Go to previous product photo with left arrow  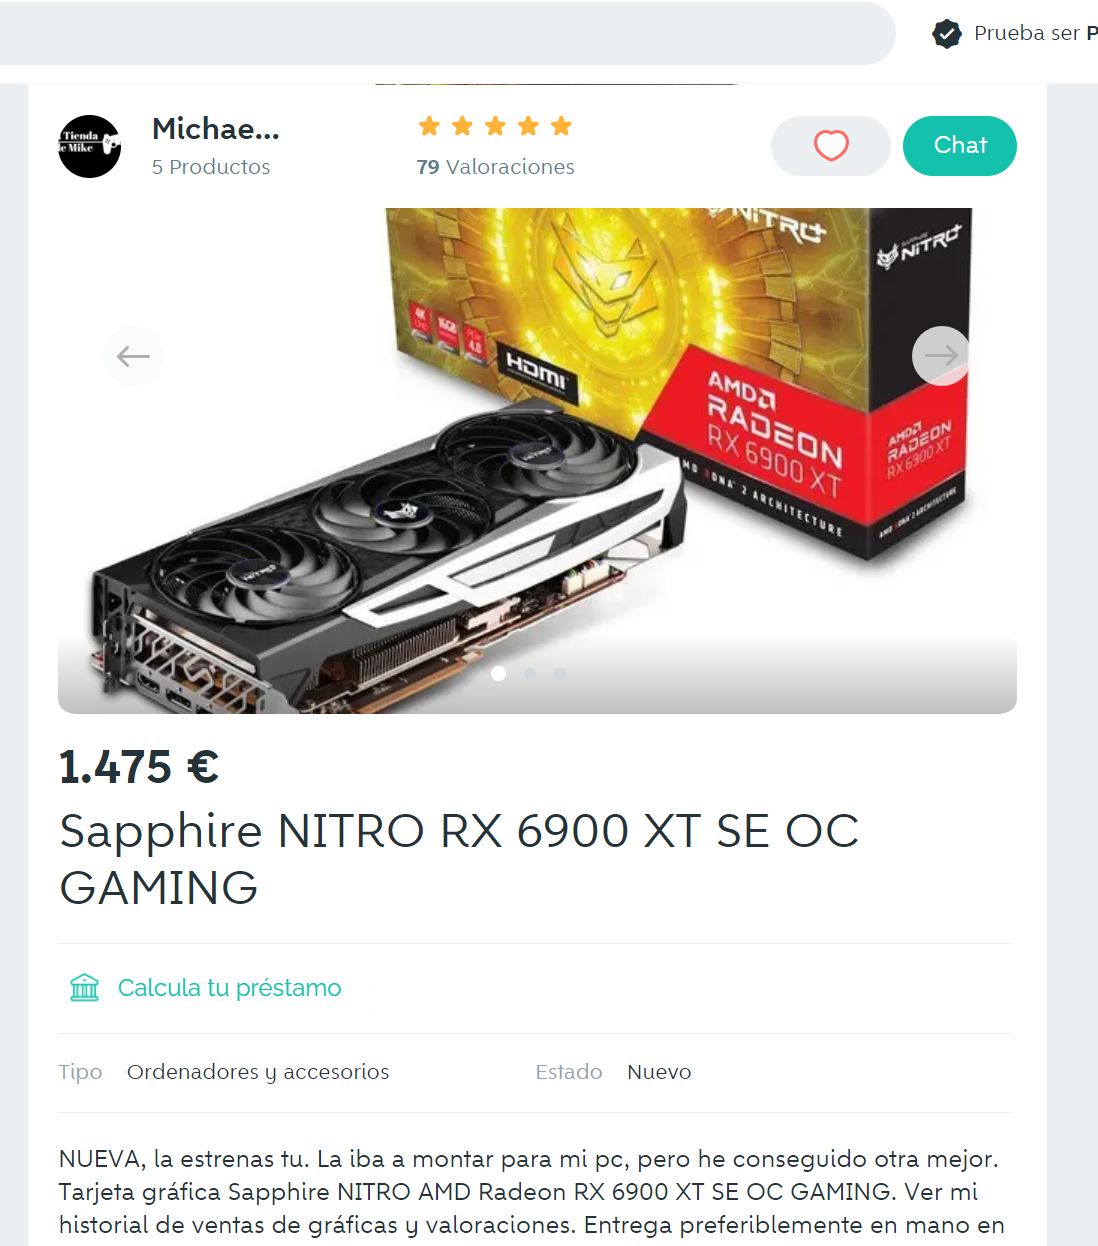pos(133,355)
